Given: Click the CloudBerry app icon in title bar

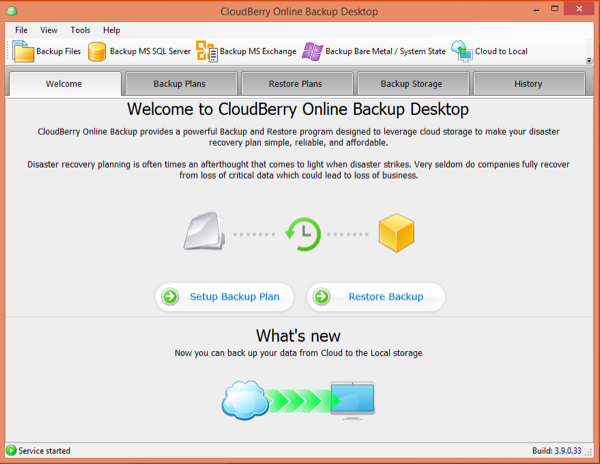Looking at the screenshot, I should (12, 11).
